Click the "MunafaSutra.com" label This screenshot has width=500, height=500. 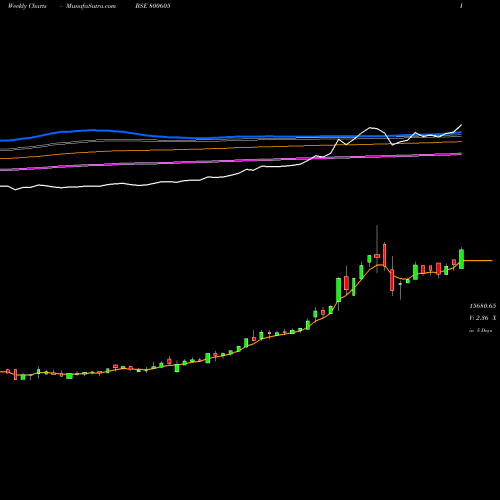coord(91,6)
